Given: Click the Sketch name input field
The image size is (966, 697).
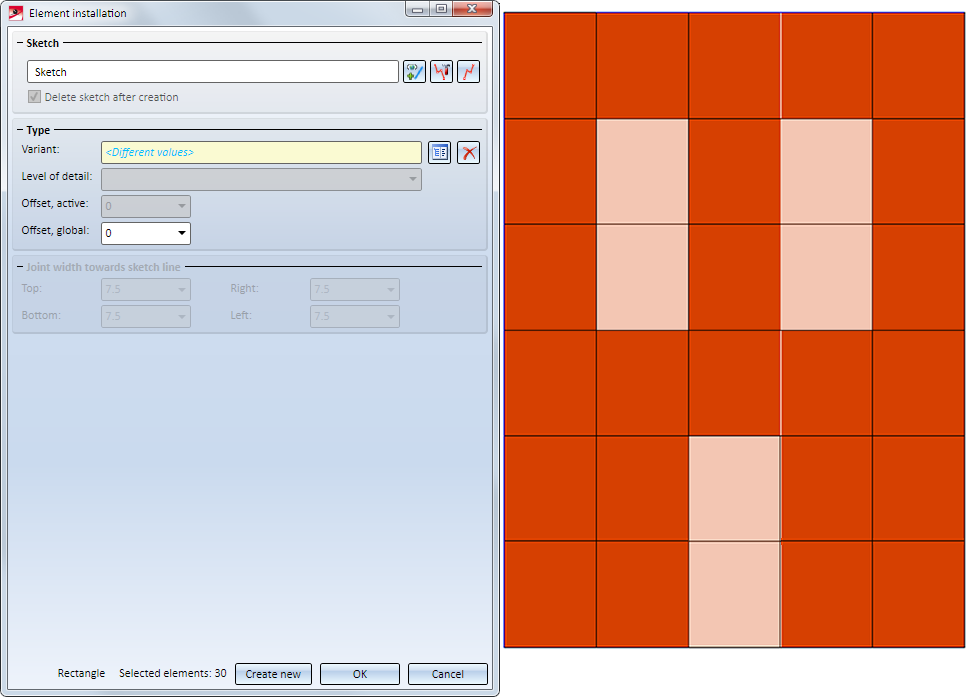Looking at the screenshot, I should click(213, 71).
